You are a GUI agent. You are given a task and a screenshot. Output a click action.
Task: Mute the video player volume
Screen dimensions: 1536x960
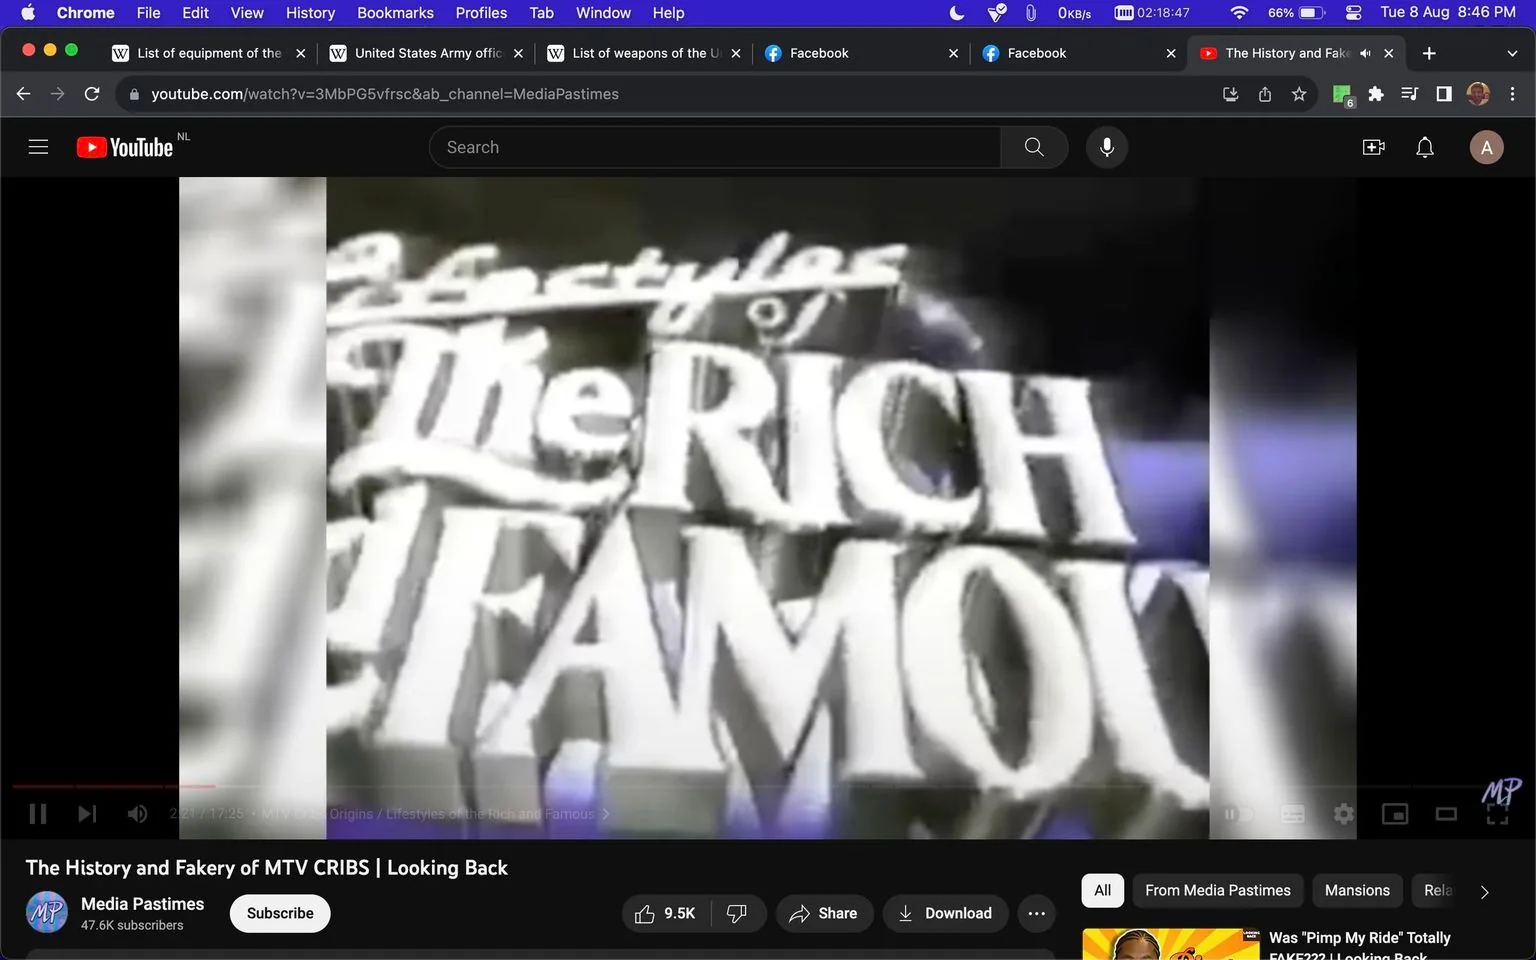pos(138,814)
